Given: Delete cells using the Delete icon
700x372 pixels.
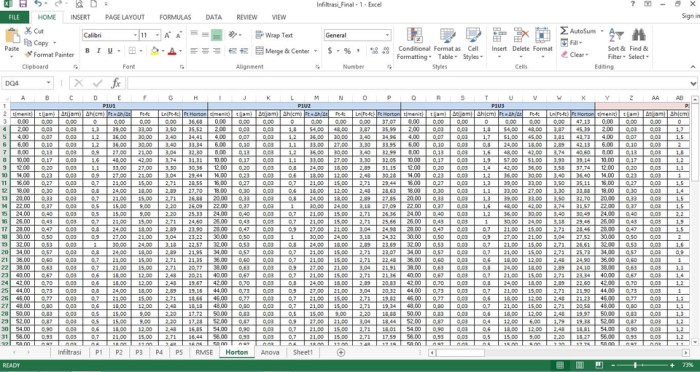Looking at the screenshot, I should (x=521, y=35).
